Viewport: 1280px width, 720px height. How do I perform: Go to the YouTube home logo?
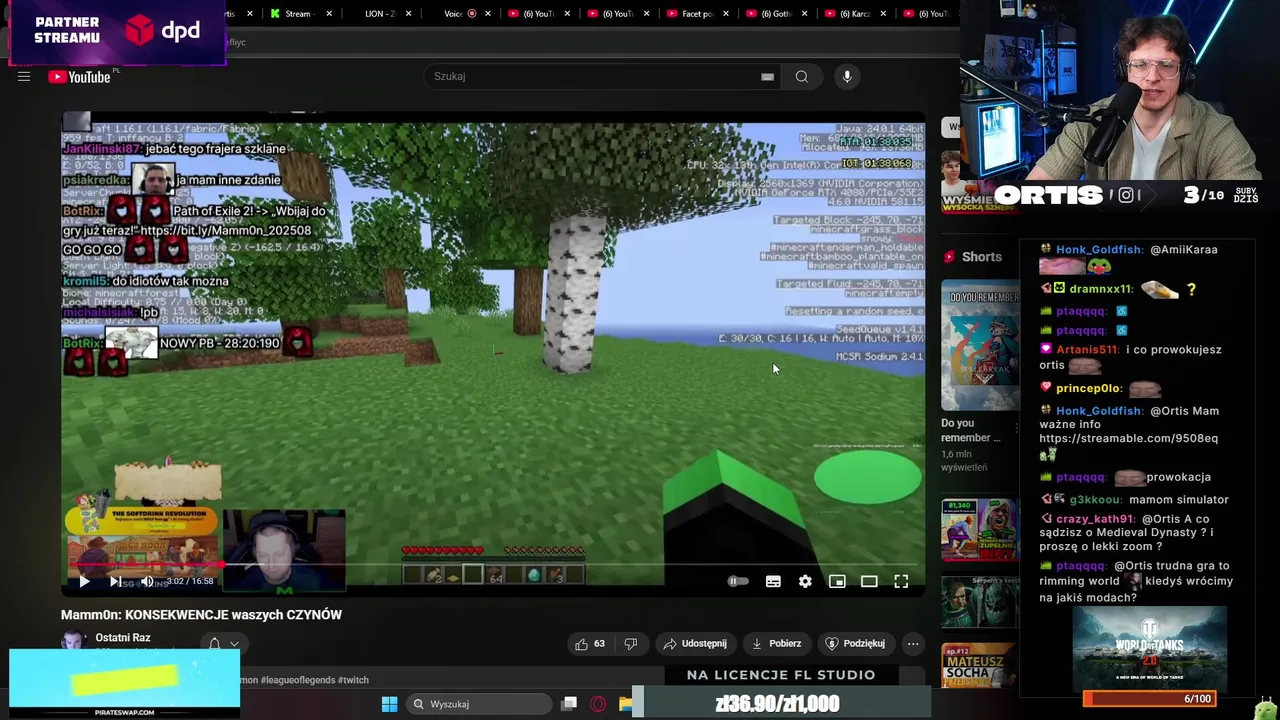(x=79, y=77)
